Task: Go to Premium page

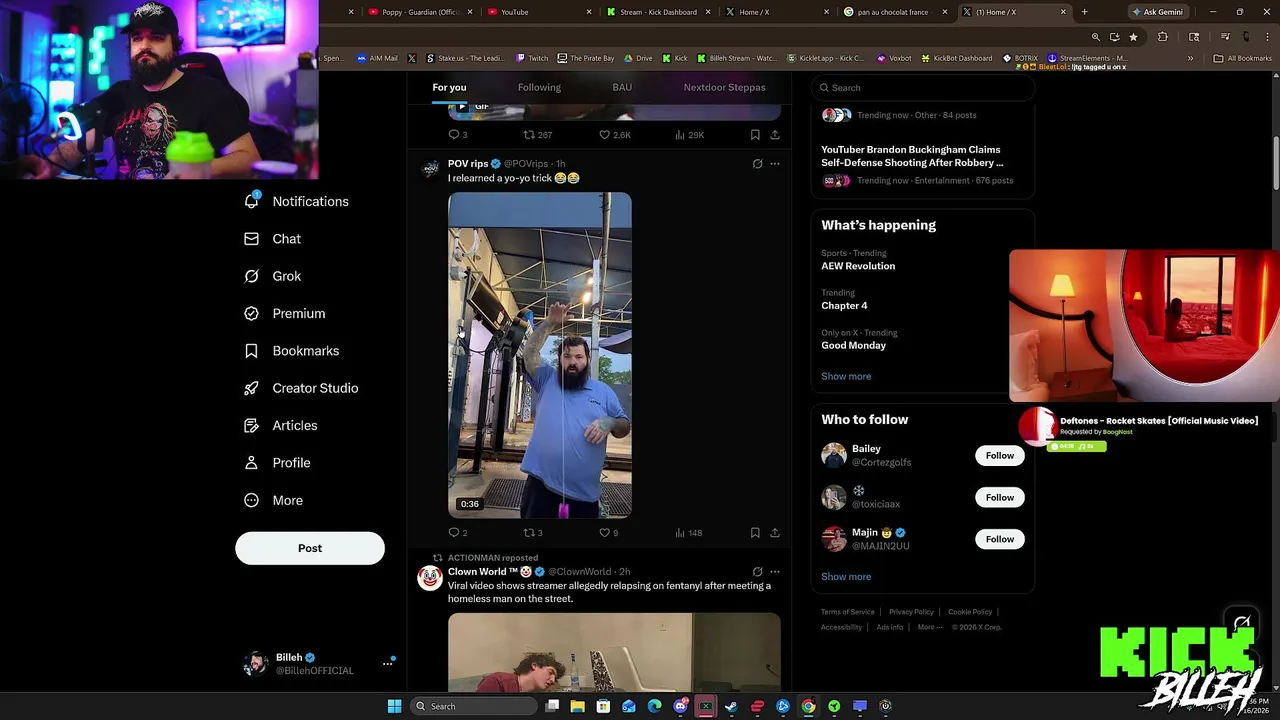Action: coord(285,313)
